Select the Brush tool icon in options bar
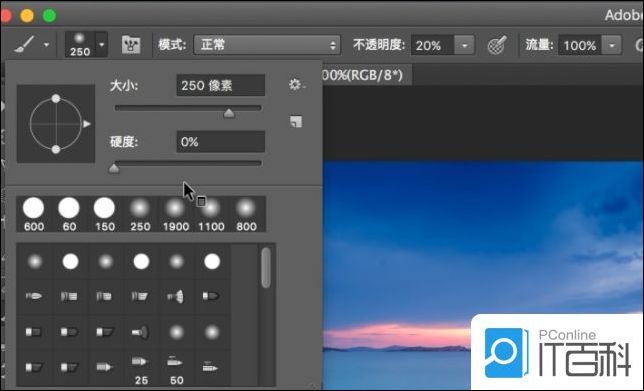644x391 pixels. pyautogui.click(x=24, y=44)
